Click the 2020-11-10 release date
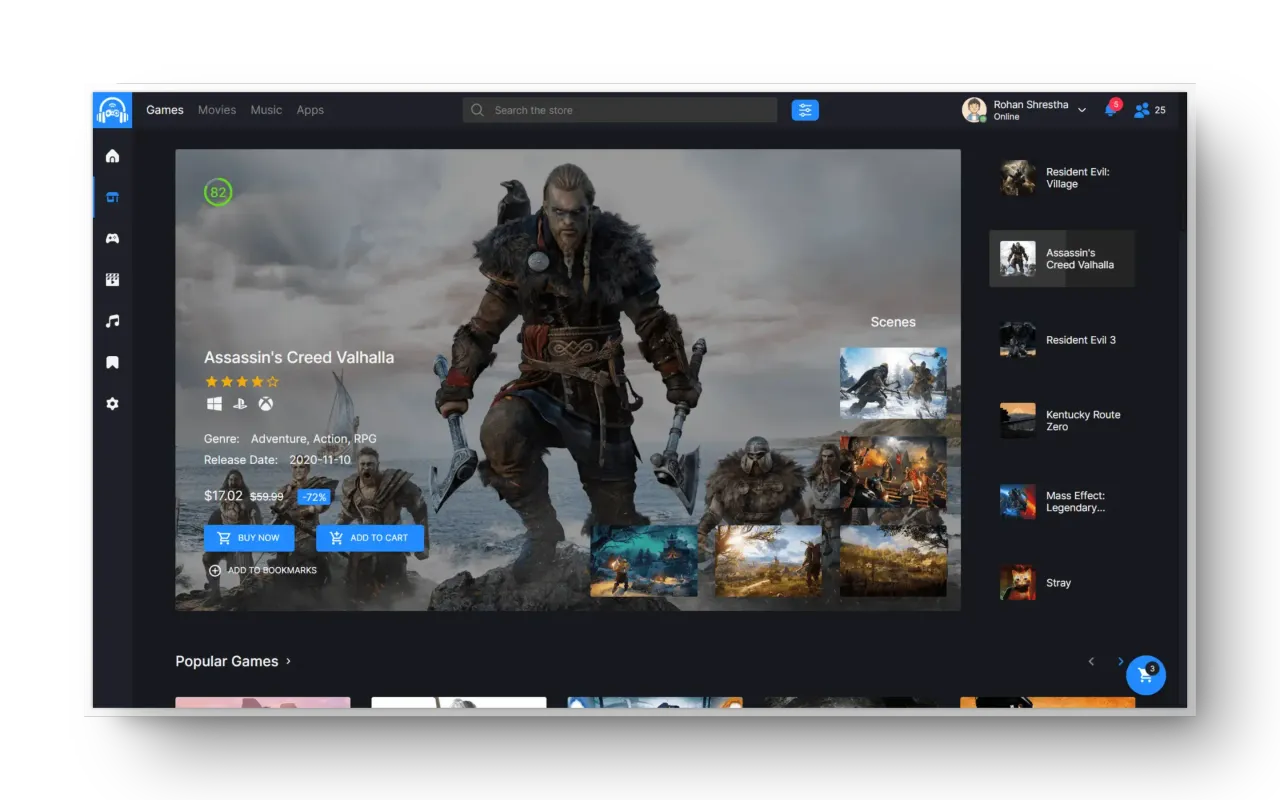This screenshot has width=1280, height=800. pos(320,460)
